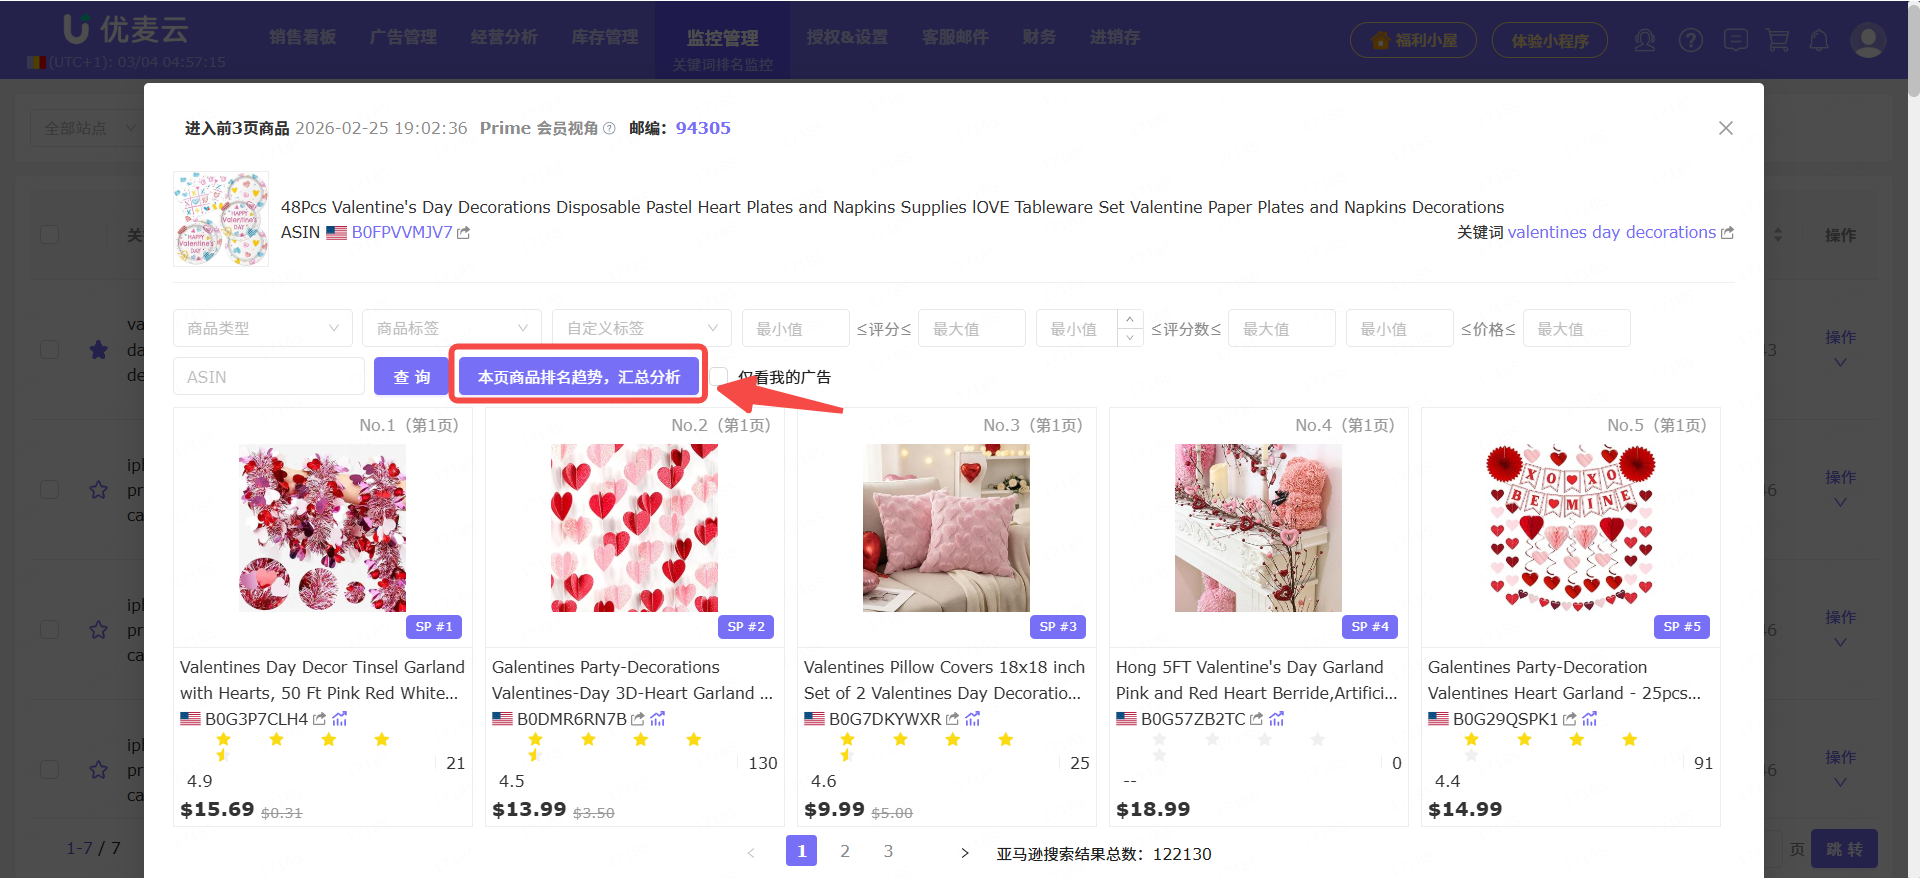Click maximum price 最大值 input
Screen dimensions: 1920x878
[1576, 328]
